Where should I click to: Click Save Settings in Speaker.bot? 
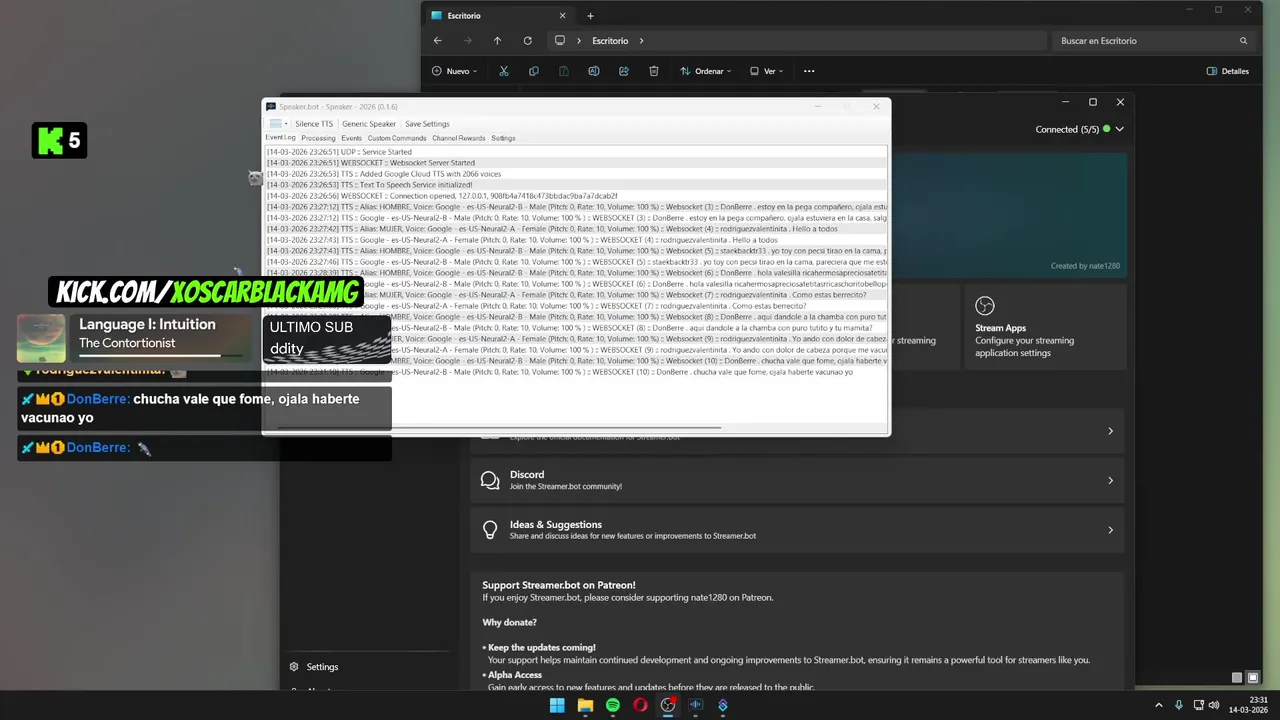pos(427,124)
